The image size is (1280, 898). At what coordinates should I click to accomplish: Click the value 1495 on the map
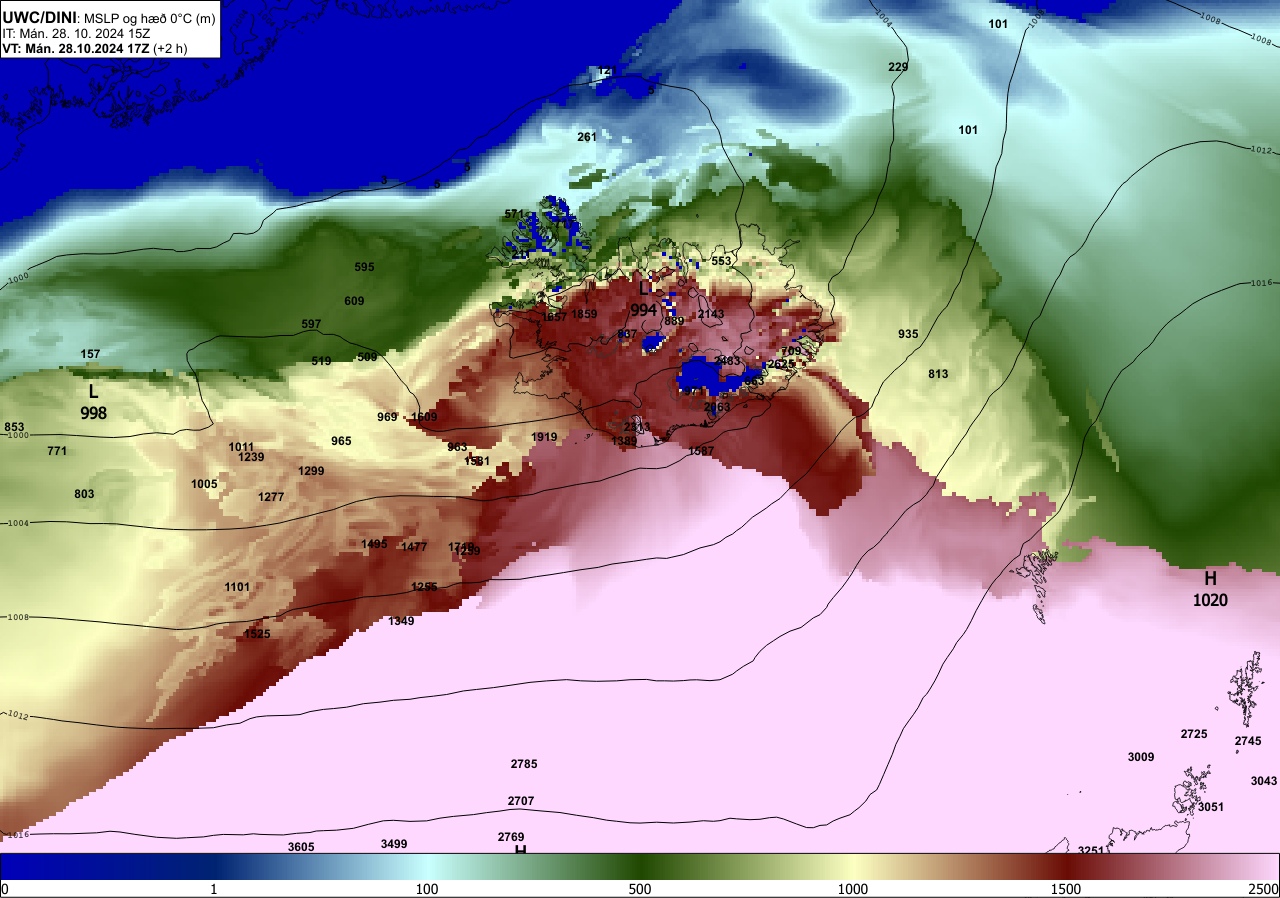pos(374,544)
